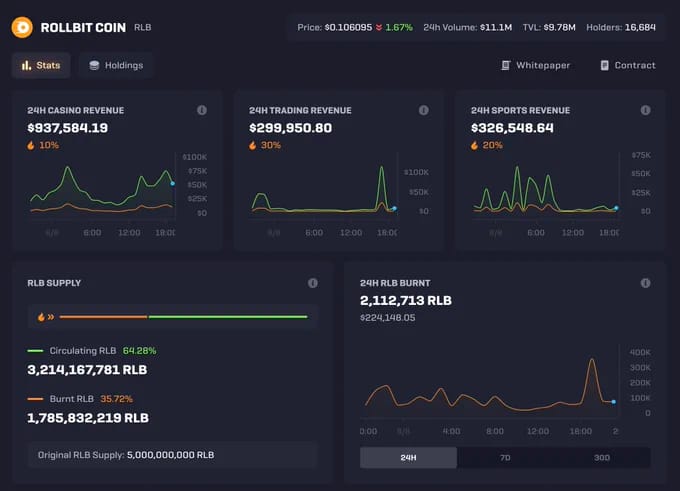Image resolution: width=680 pixels, height=491 pixels.
Task: Open sports revenue info icon
Action: pyautogui.click(x=645, y=110)
